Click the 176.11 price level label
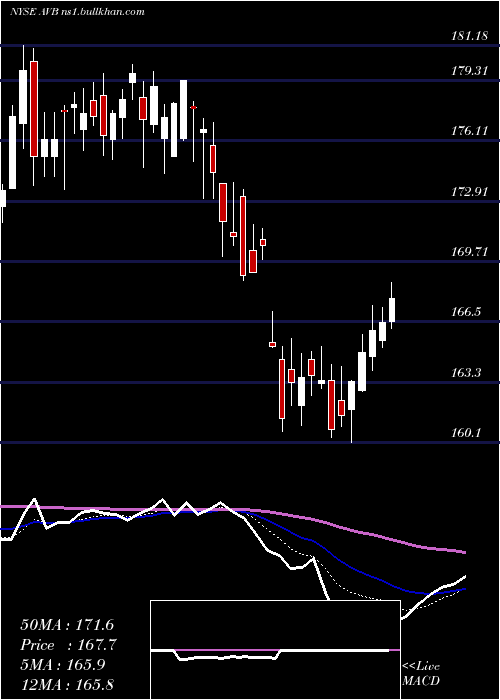 (x=469, y=131)
